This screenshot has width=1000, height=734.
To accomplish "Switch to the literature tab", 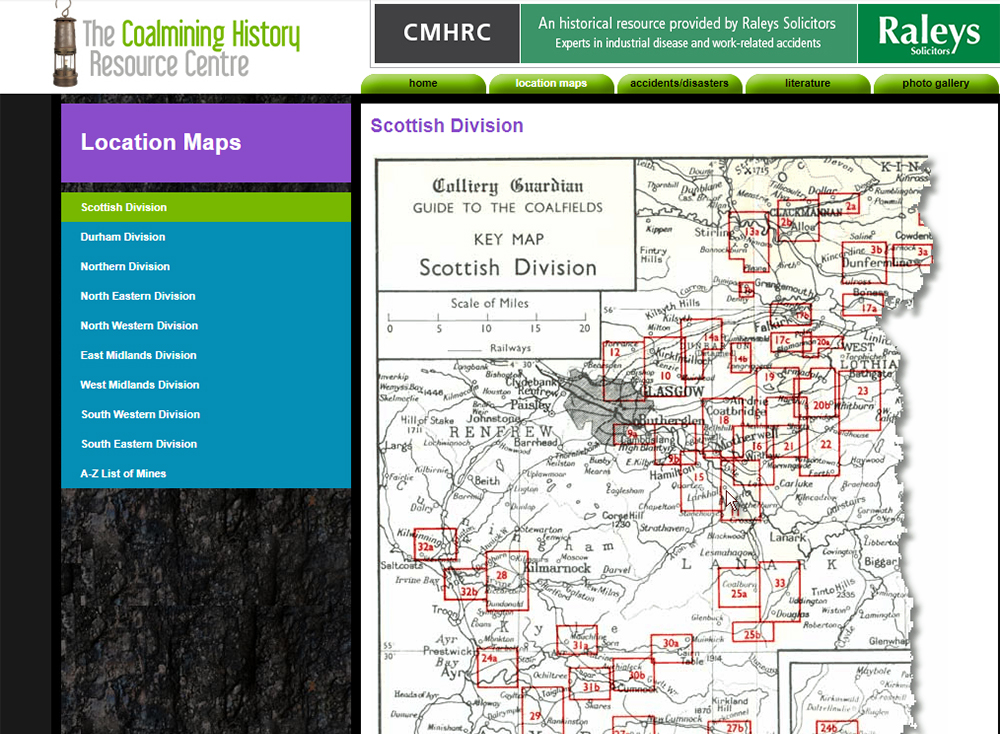I will click(807, 84).
